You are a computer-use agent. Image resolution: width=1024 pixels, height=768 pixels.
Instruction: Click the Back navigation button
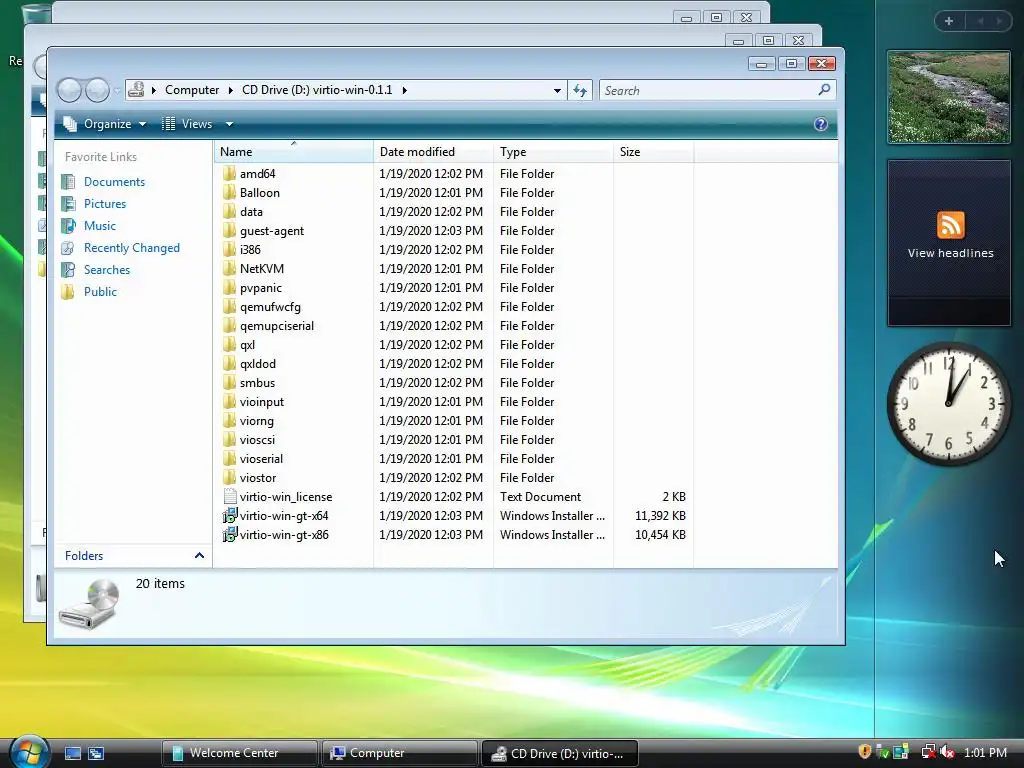point(69,90)
